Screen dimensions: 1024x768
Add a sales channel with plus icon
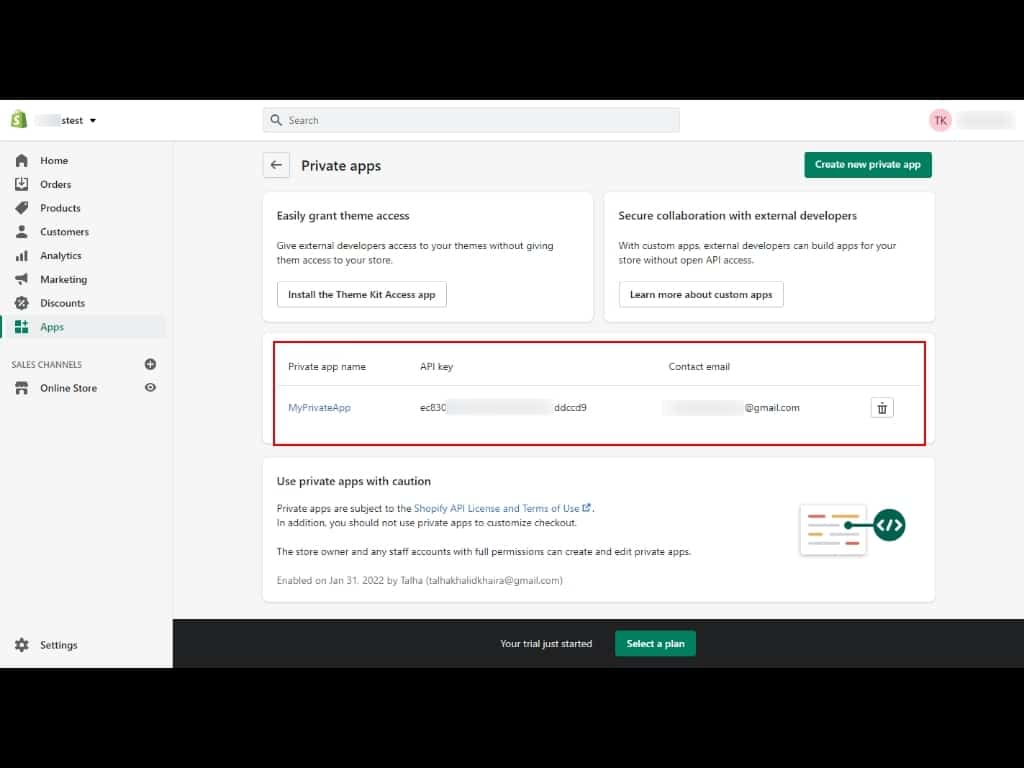[x=150, y=365]
